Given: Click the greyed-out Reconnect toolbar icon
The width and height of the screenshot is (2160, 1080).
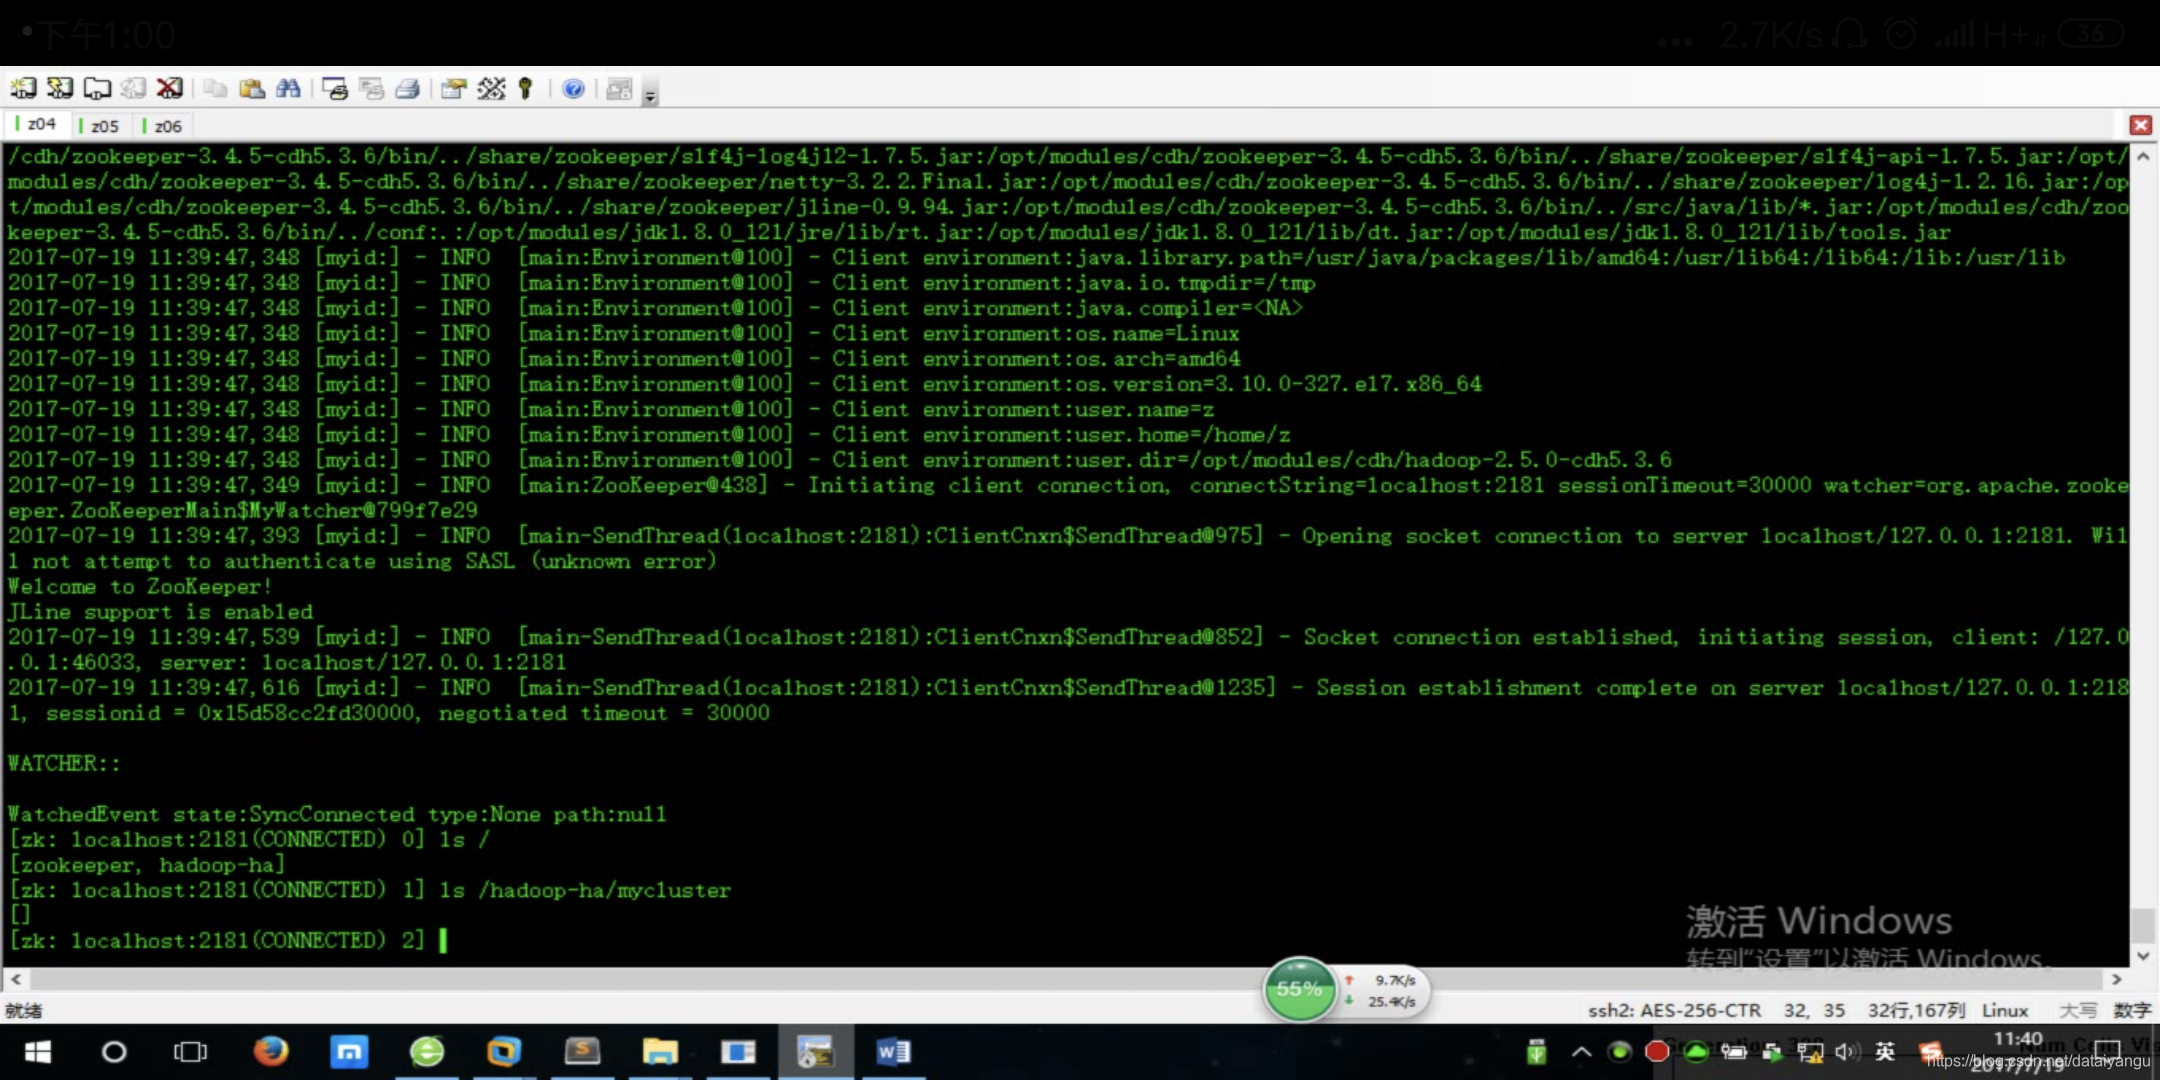Looking at the screenshot, I should point(133,89).
